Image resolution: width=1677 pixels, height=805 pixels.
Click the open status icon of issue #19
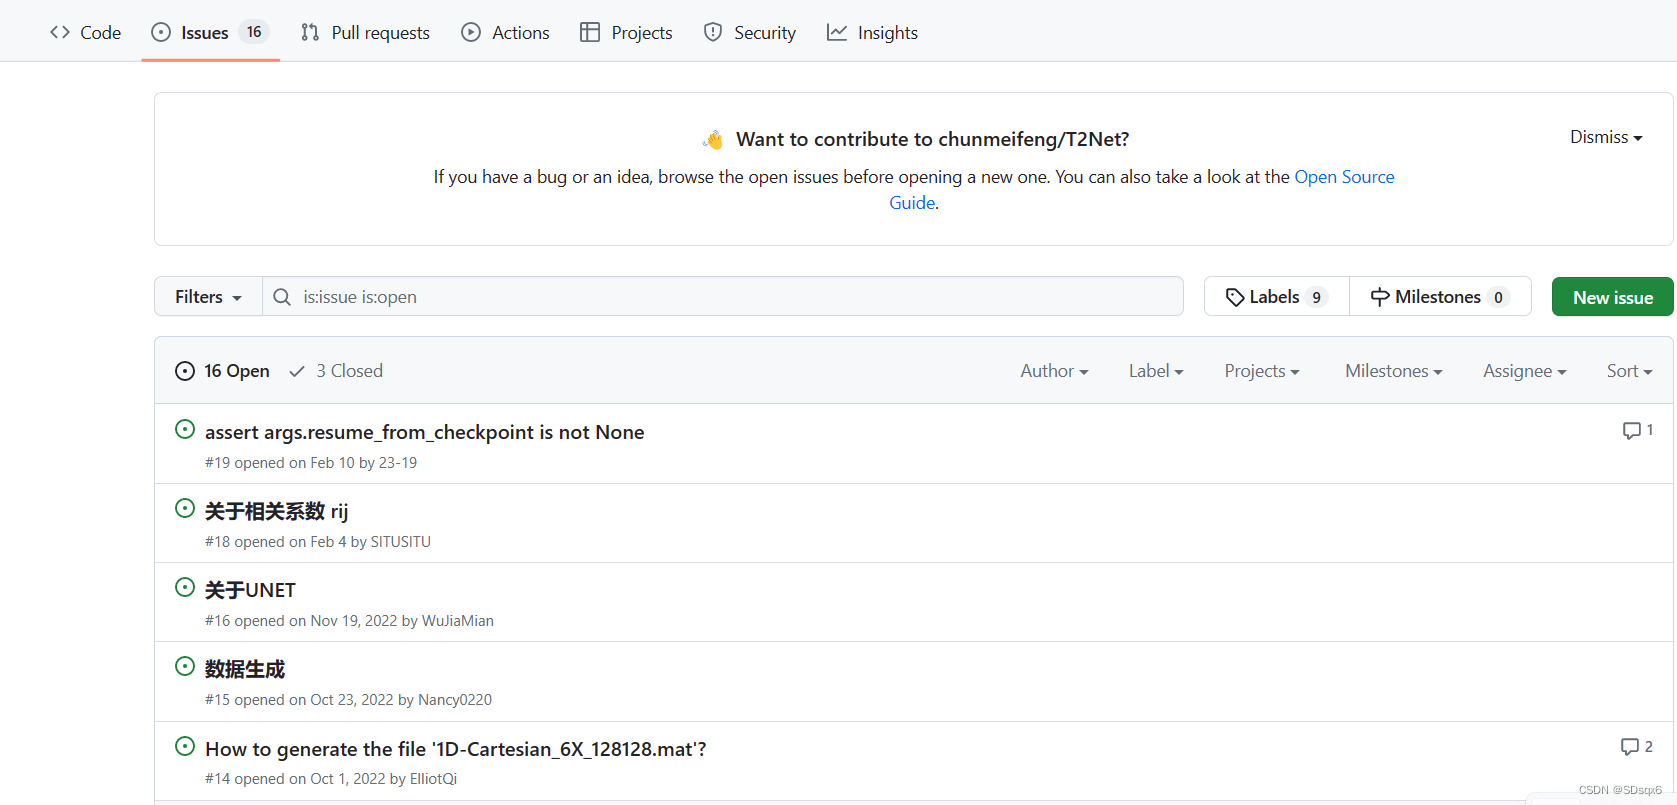tap(185, 429)
